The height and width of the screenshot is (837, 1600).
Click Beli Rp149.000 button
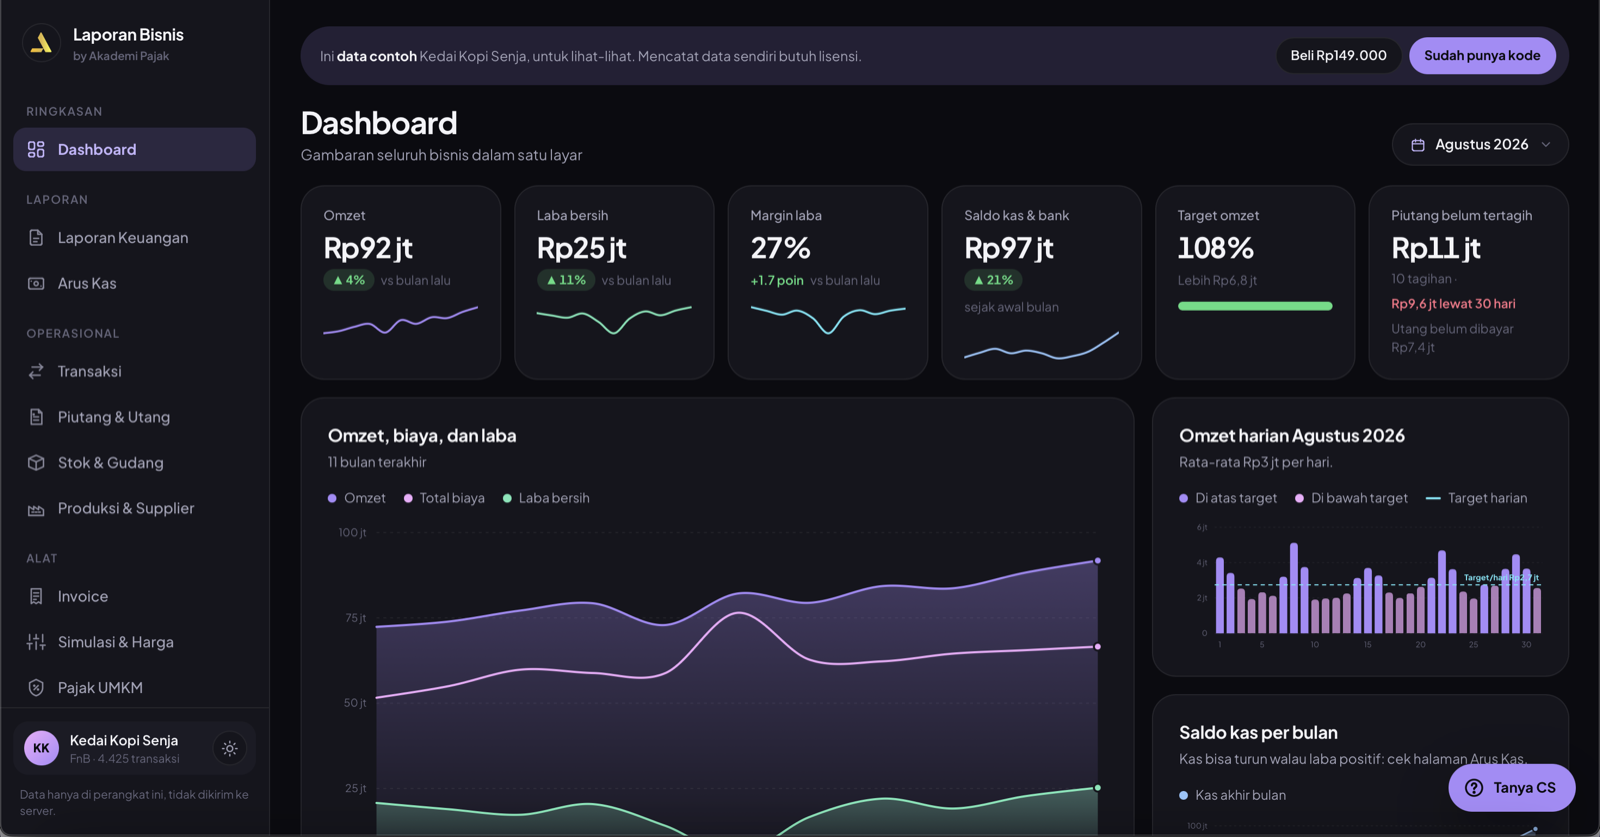(1338, 55)
